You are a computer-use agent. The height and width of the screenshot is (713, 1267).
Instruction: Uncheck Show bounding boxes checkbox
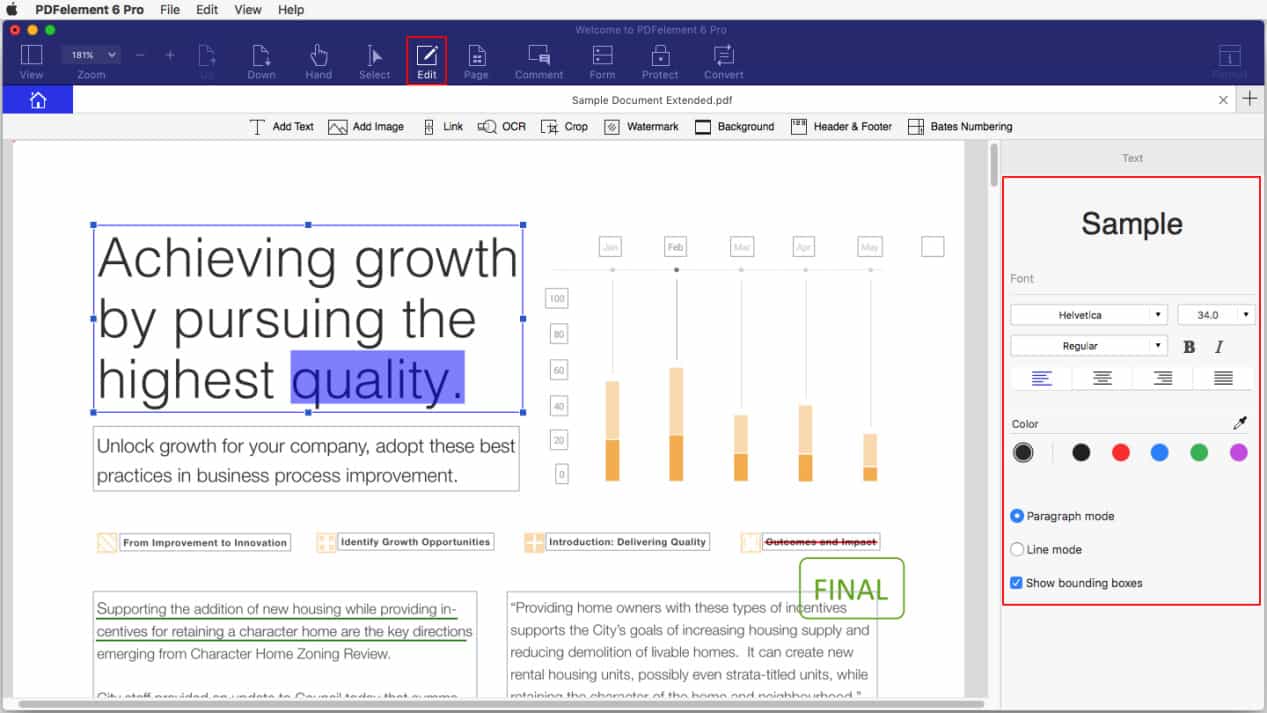1016,583
